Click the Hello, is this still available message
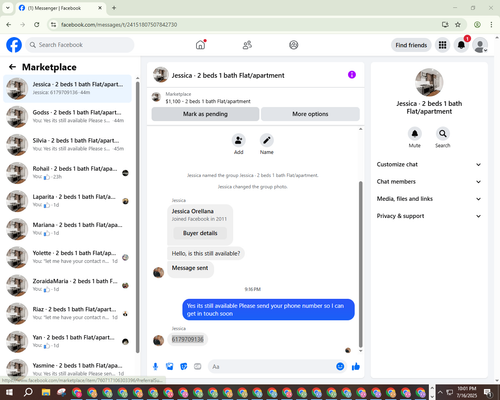500x400 pixels. (x=206, y=253)
